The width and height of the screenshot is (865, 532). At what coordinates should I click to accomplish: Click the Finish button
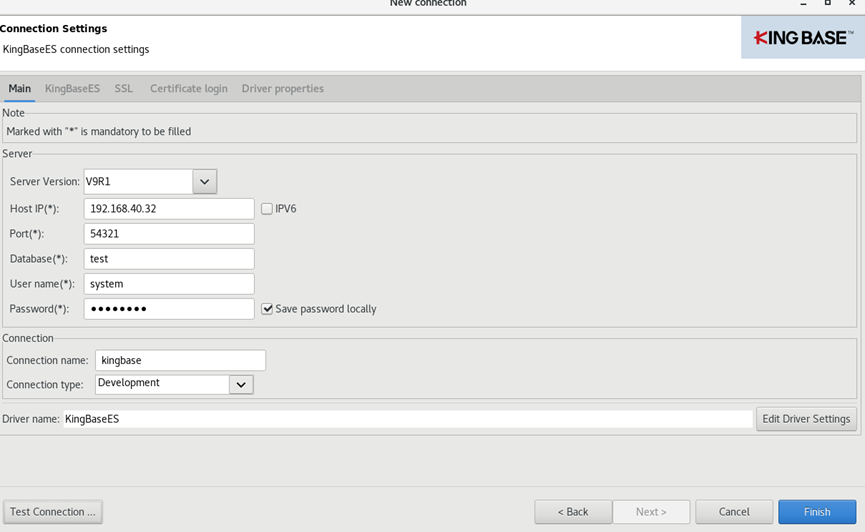click(817, 512)
